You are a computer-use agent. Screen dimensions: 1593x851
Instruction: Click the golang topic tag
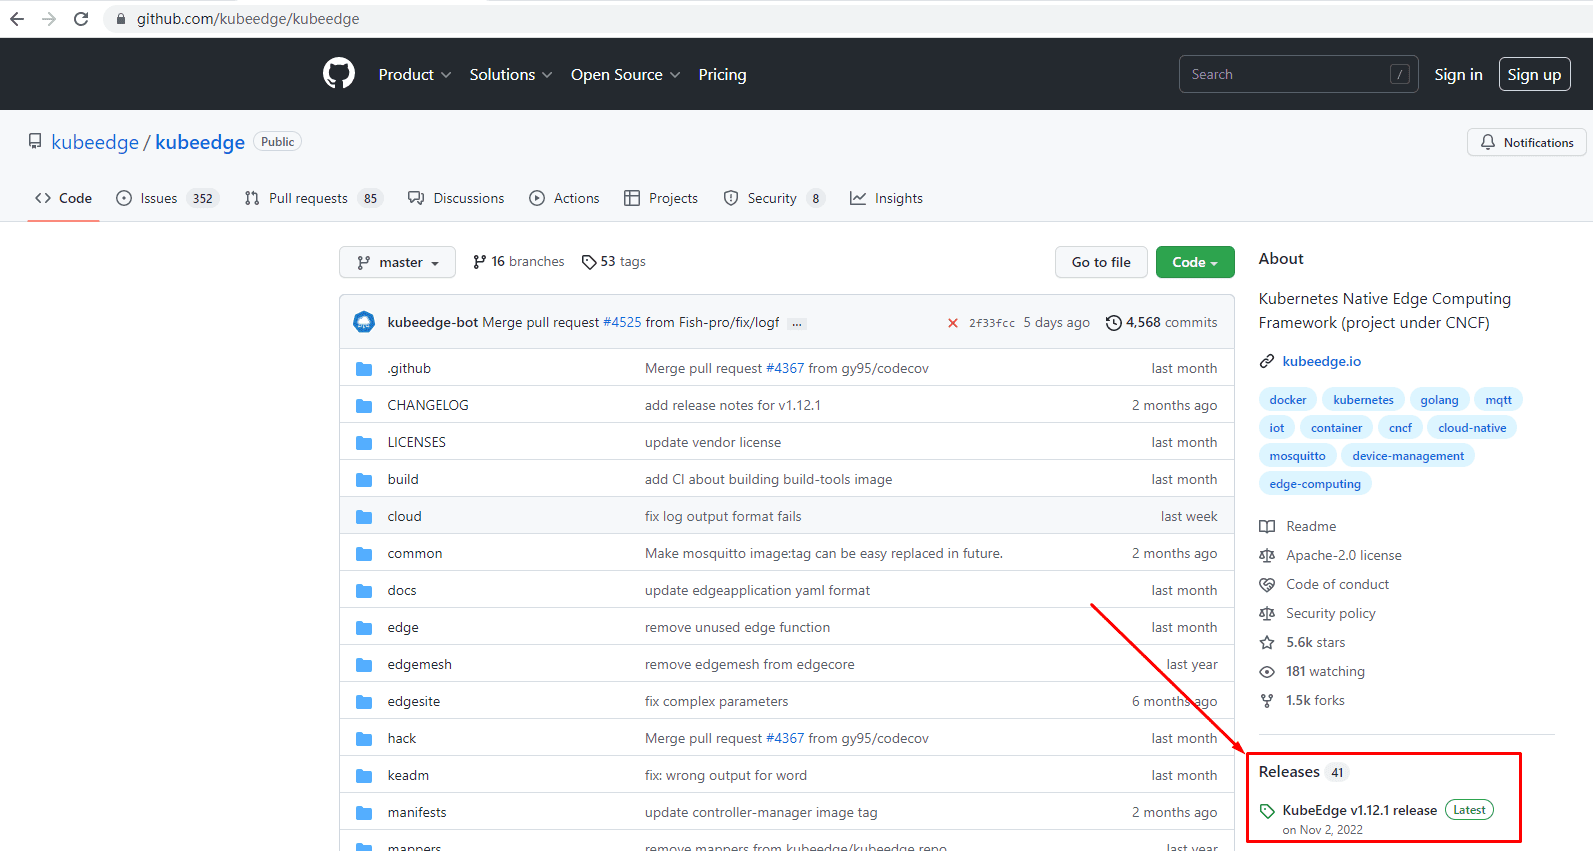click(x=1439, y=400)
